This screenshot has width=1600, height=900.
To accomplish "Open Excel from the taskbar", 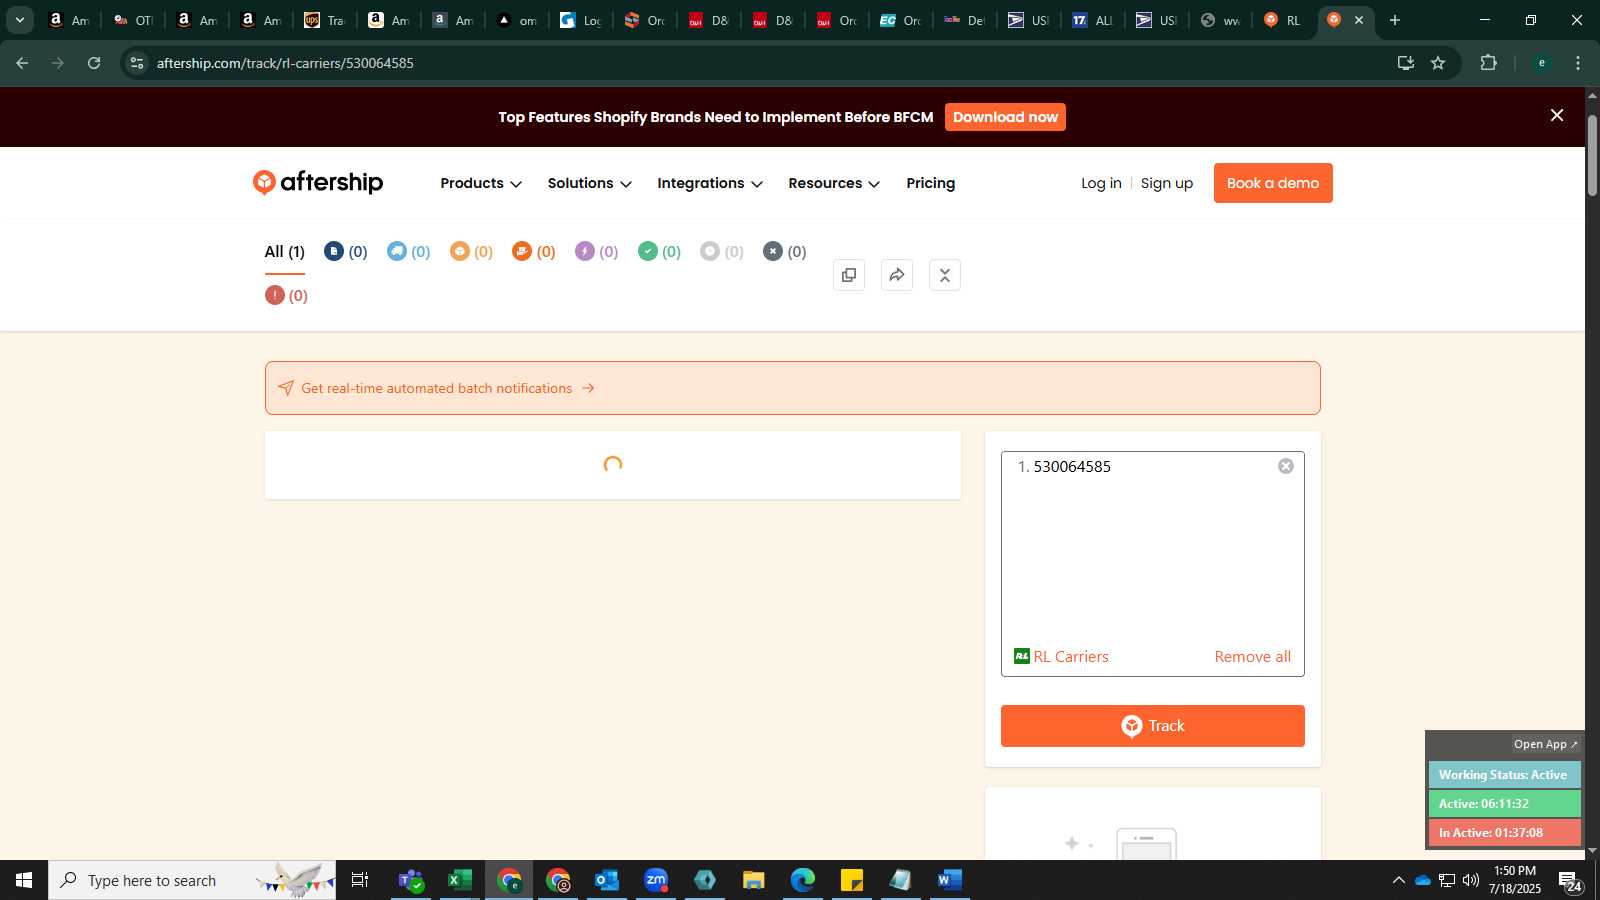I will pyautogui.click(x=460, y=880).
